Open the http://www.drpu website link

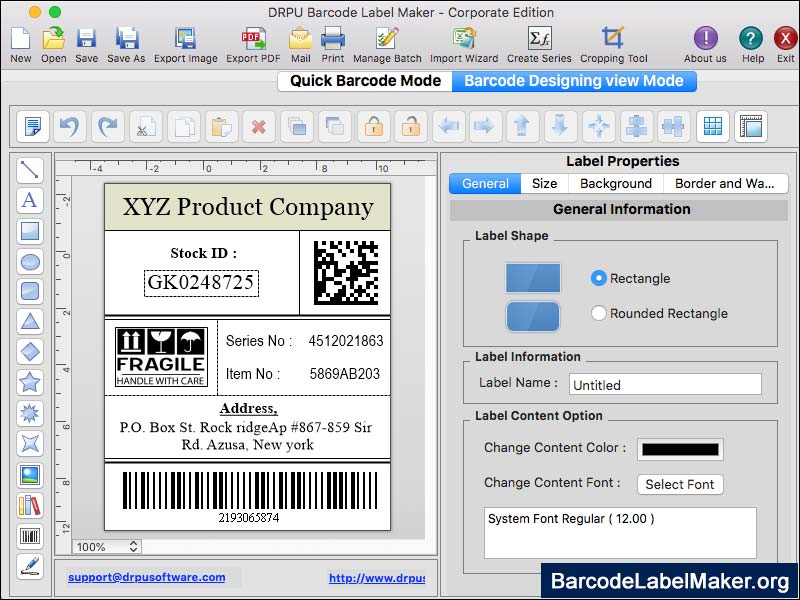(377, 578)
